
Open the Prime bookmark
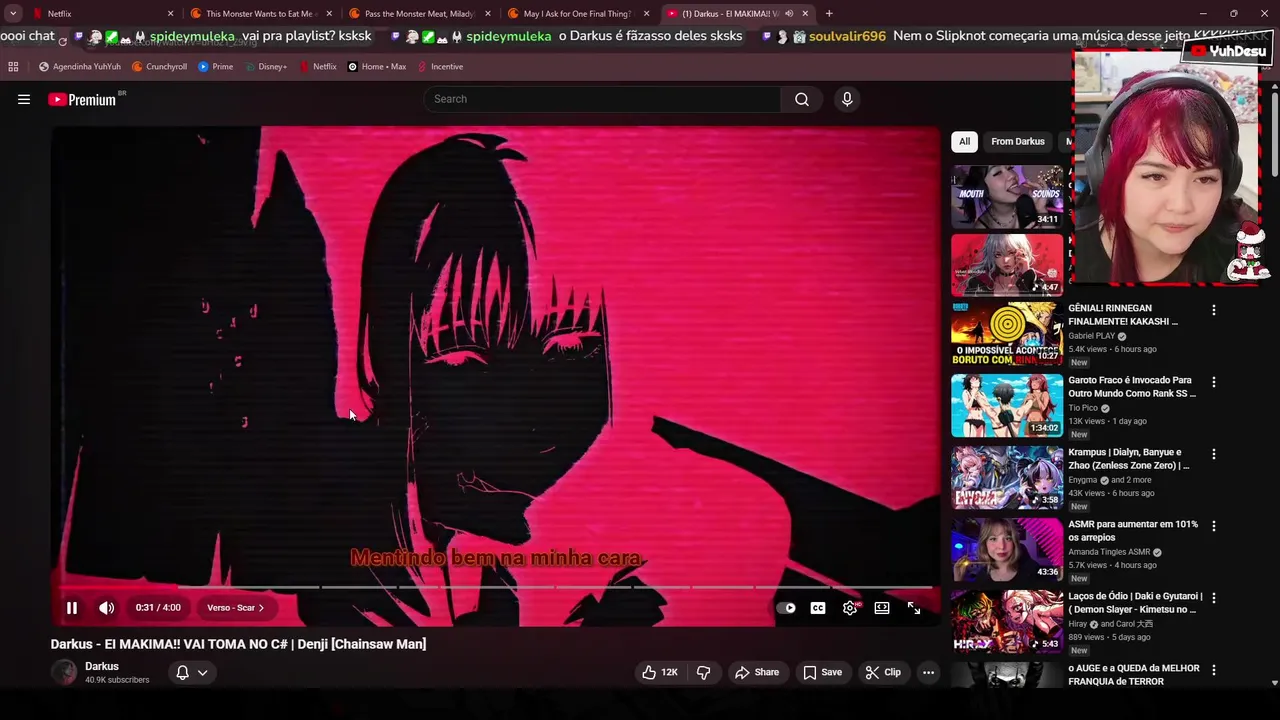[216, 67]
